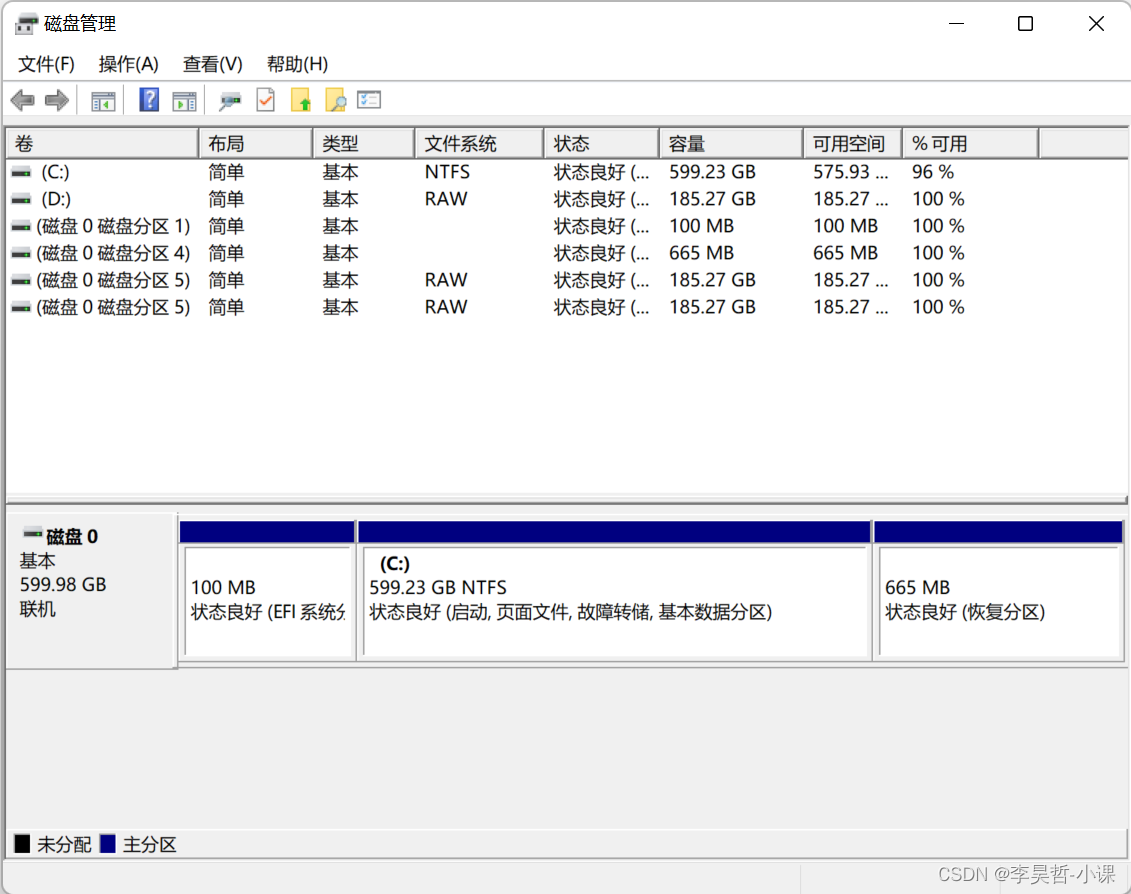This screenshot has width=1131, height=894.
Task: Click the 599.23 GB capacity cell
Action: coord(712,172)
